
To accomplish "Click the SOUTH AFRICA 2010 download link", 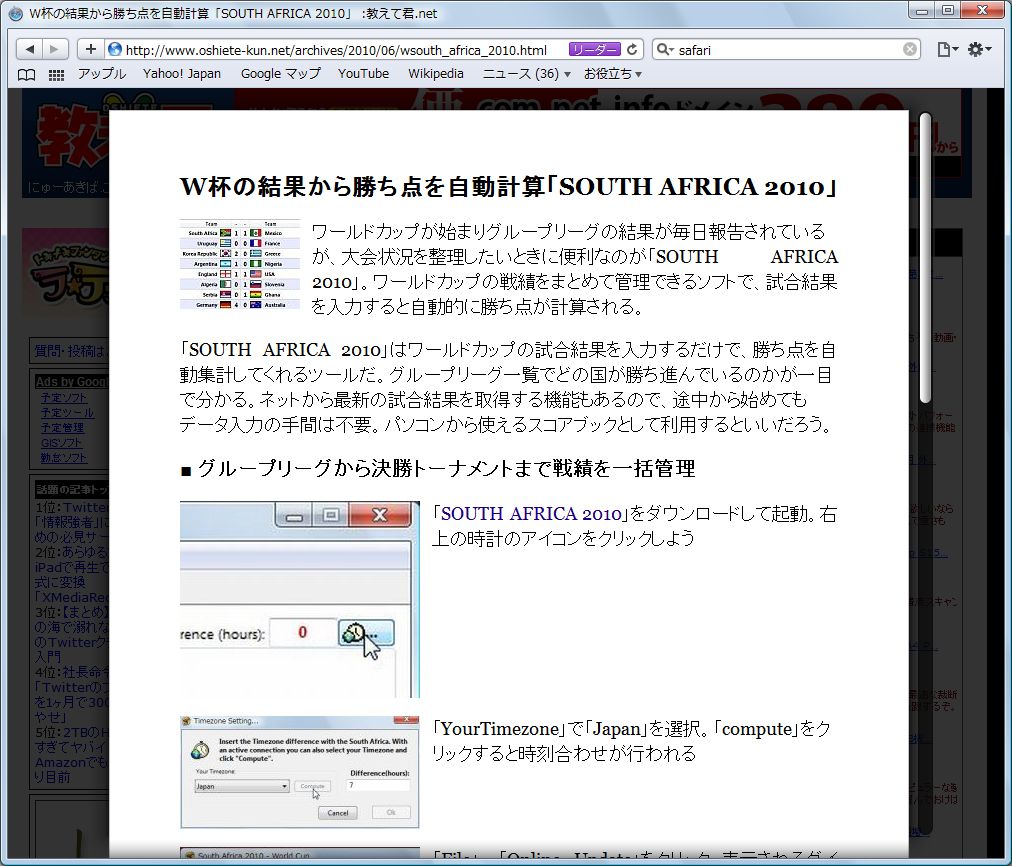I will click(x=531, y=514).
